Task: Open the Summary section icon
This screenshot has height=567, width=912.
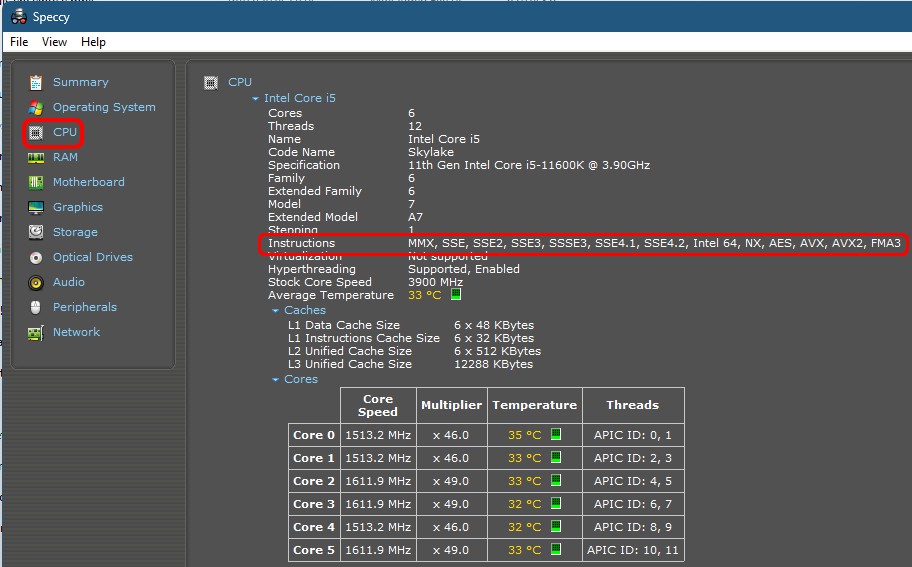Action: pos(36,83)
